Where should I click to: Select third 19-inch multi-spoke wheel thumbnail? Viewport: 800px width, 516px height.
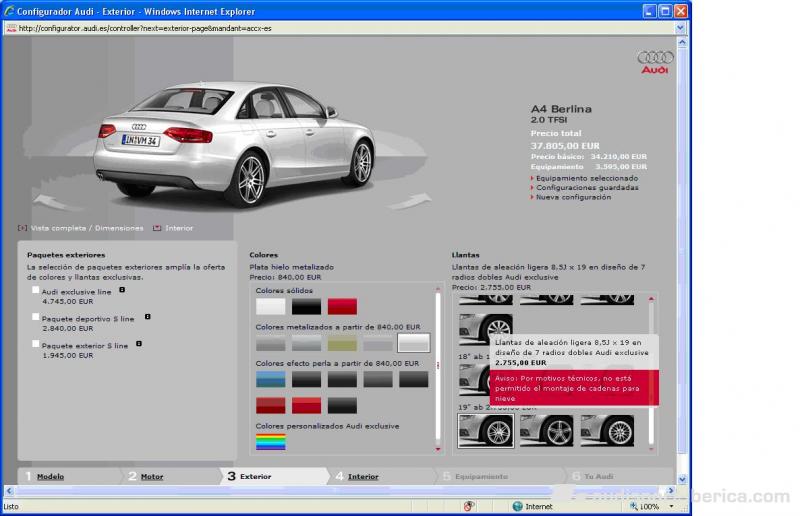[608, 431]
